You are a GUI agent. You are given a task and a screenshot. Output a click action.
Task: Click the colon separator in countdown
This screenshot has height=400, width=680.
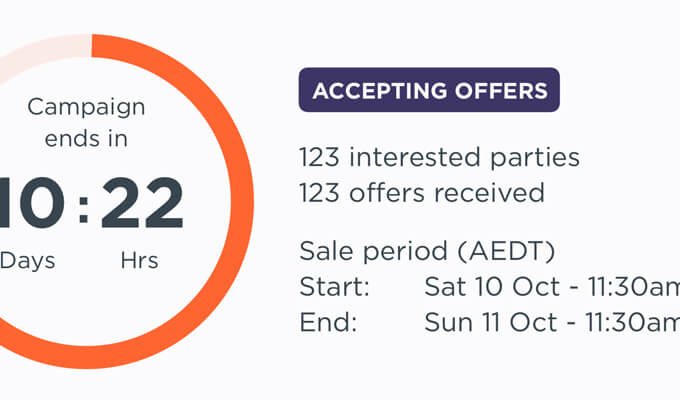tap(83, 210)
